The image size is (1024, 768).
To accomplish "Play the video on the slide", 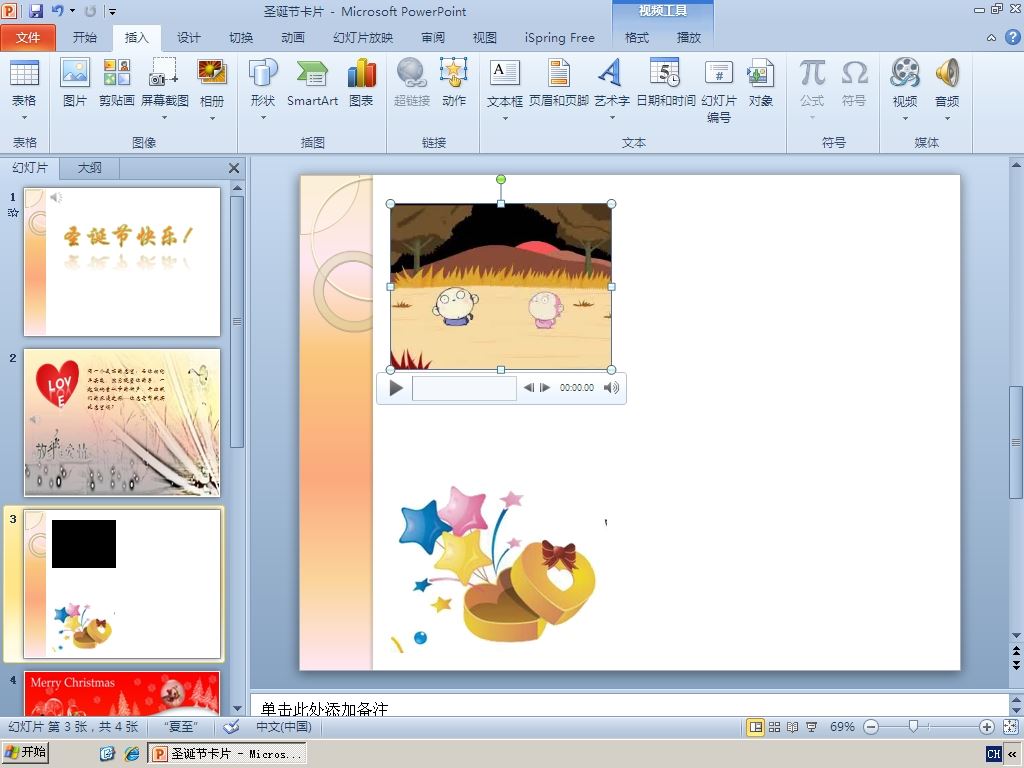I will click(396, 388).
